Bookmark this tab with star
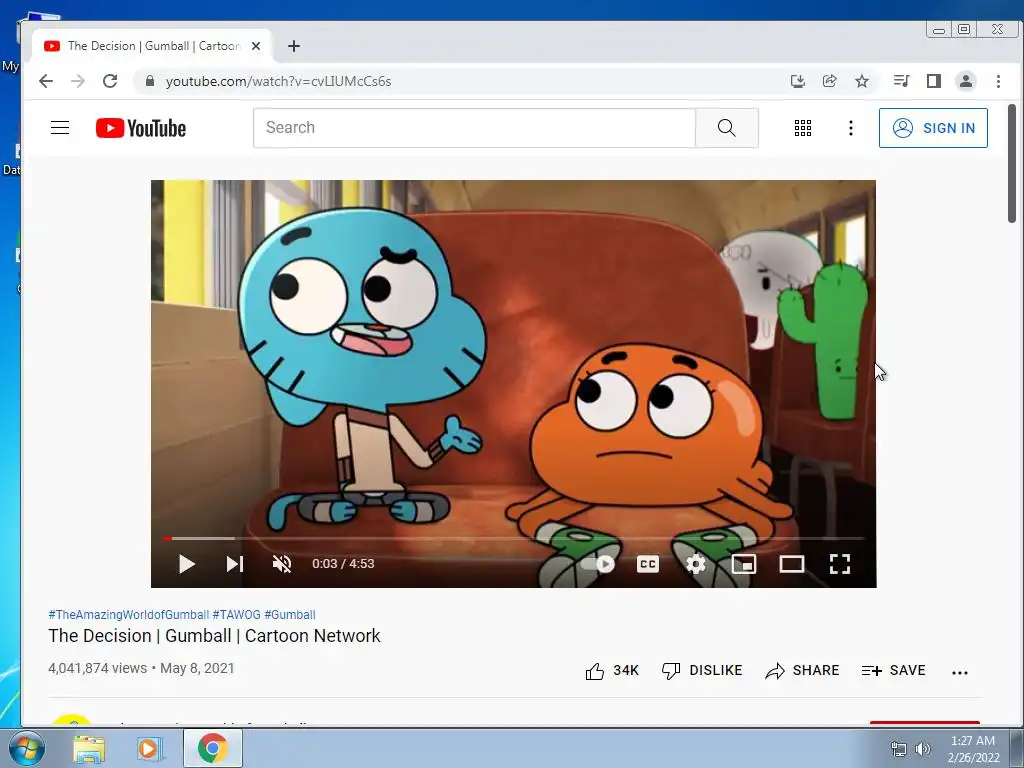 (862, 81)
